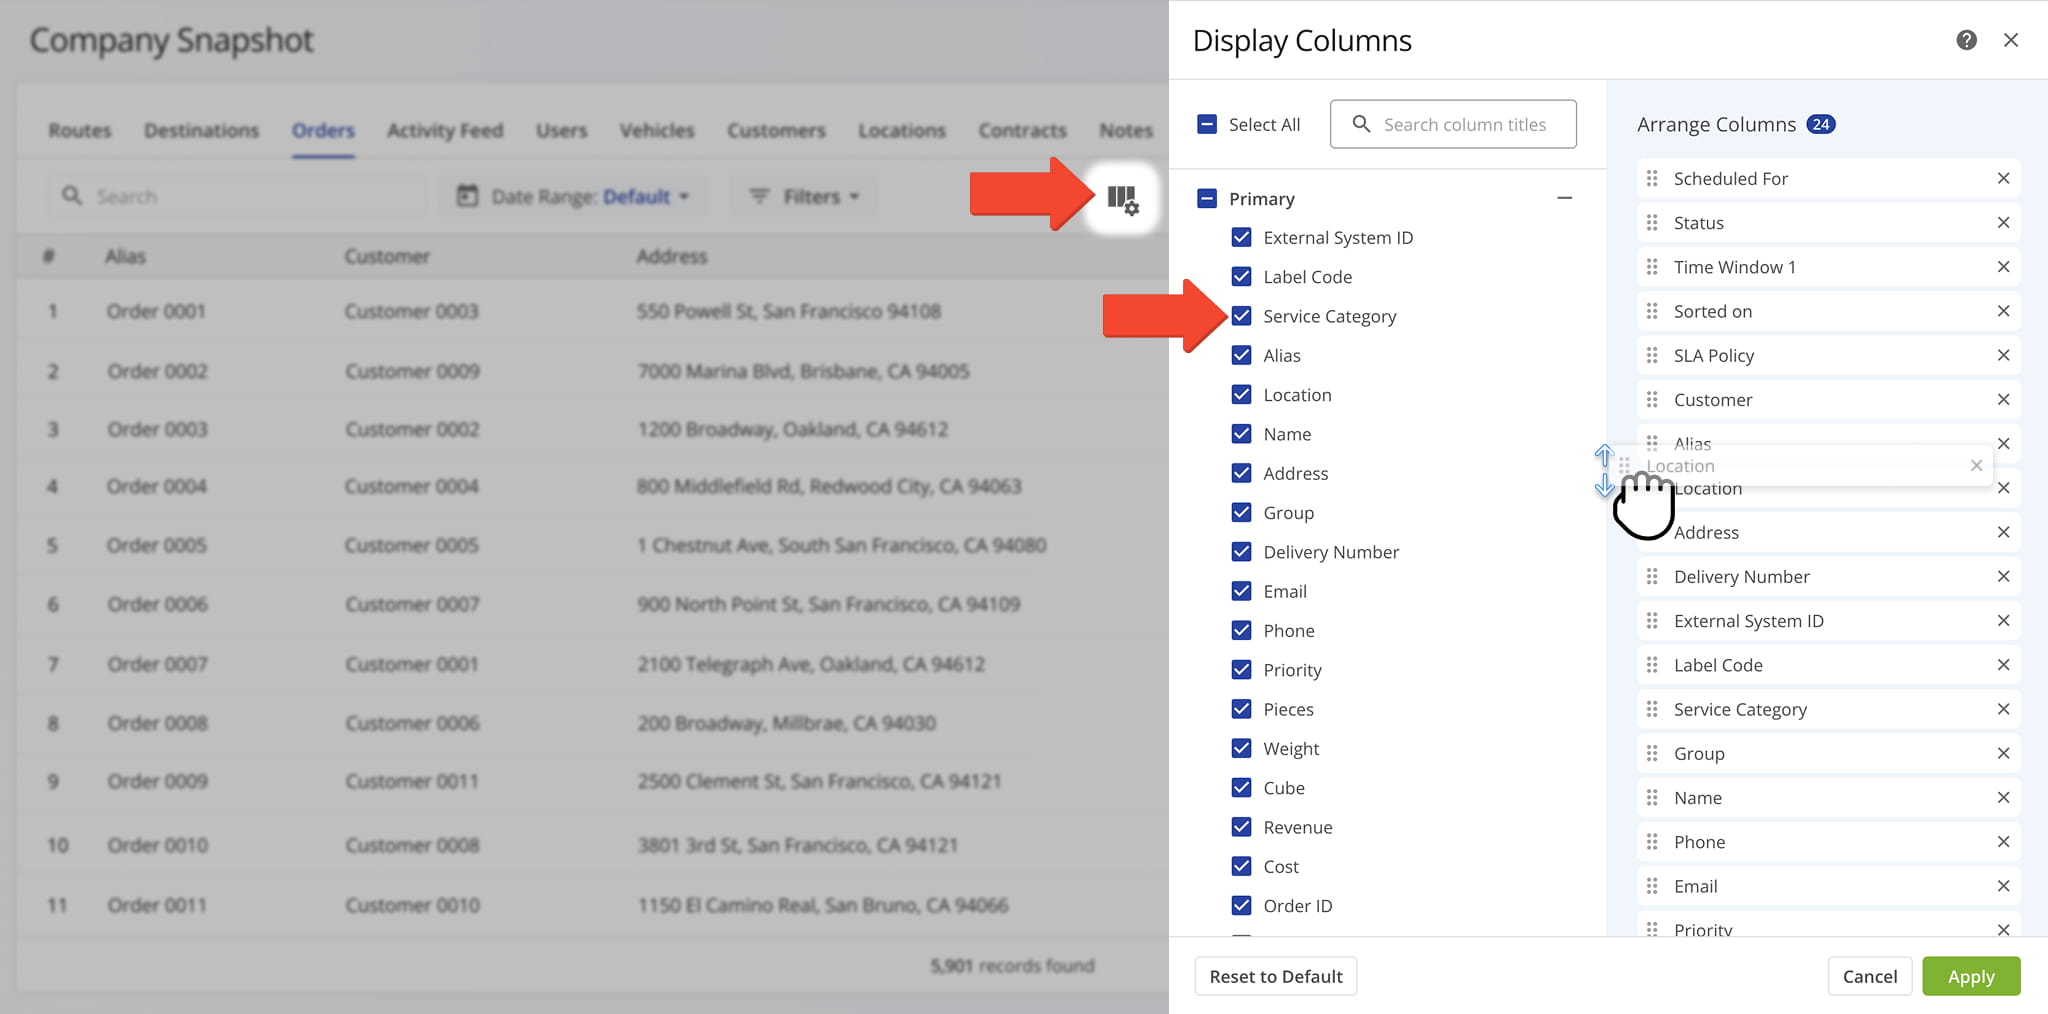2048x1014 pixels.
Task: Click the Reset to Default button
Action: click(x=1276, y=976)
